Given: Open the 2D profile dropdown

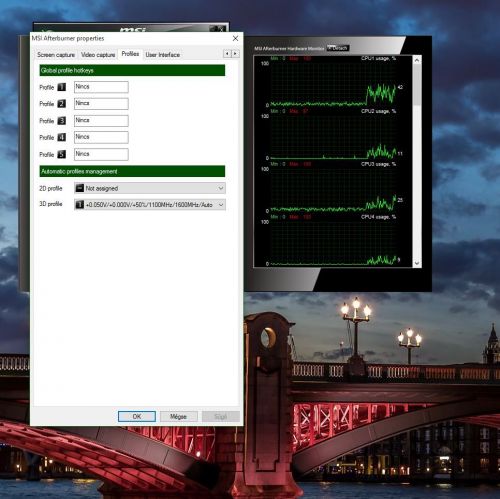Looking at the screenshot, I should [x=150, y=188].
